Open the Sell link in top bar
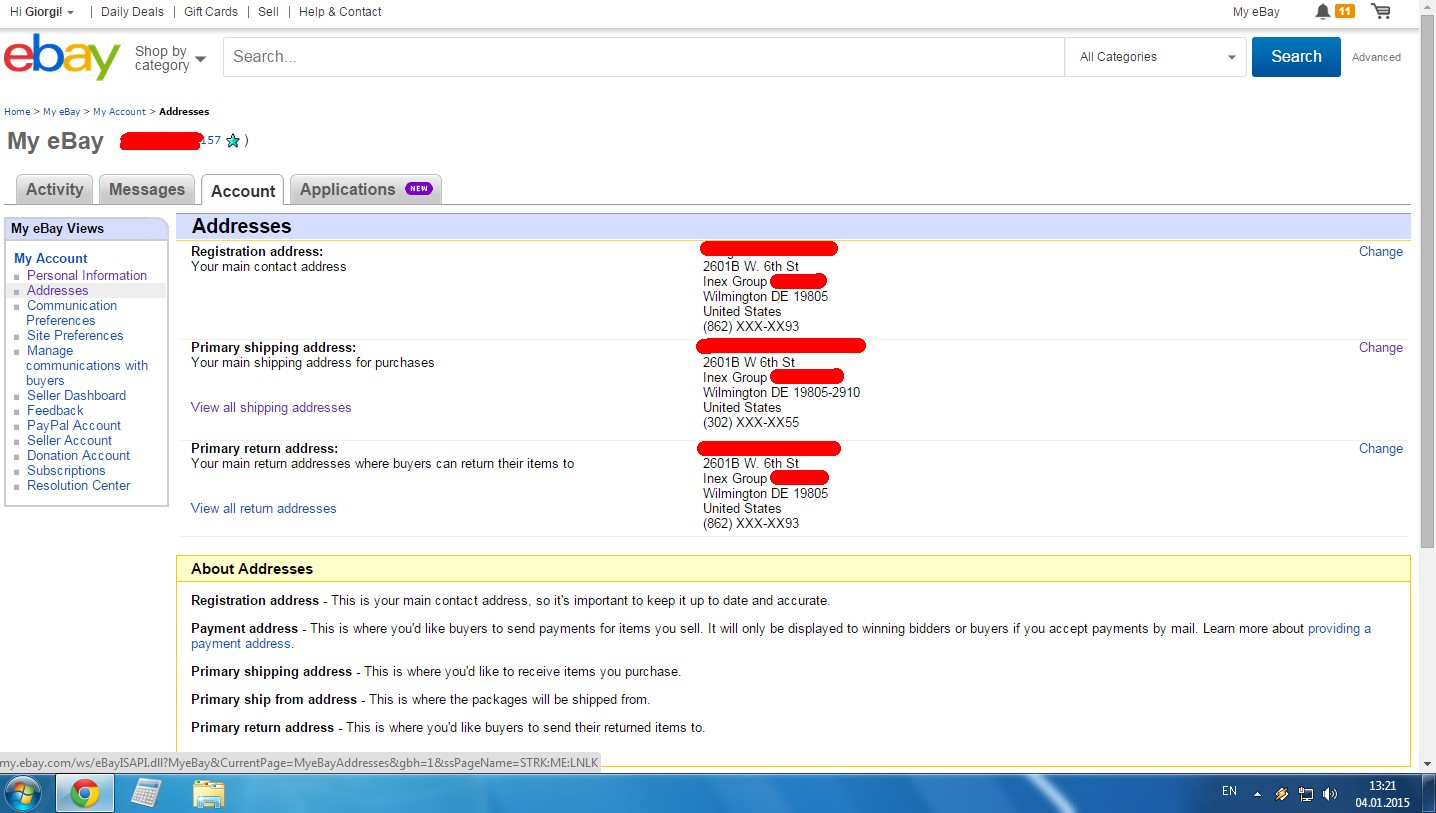The height and width of the screenshot is (813, 1436). [268, 12]
